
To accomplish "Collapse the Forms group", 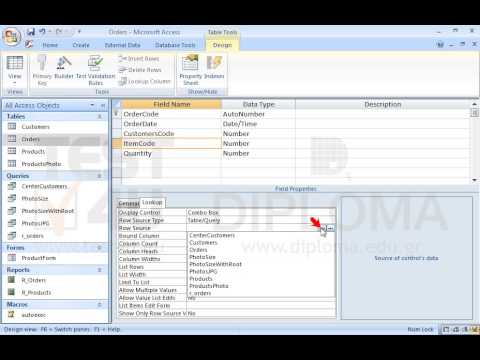I will [99, 248].
